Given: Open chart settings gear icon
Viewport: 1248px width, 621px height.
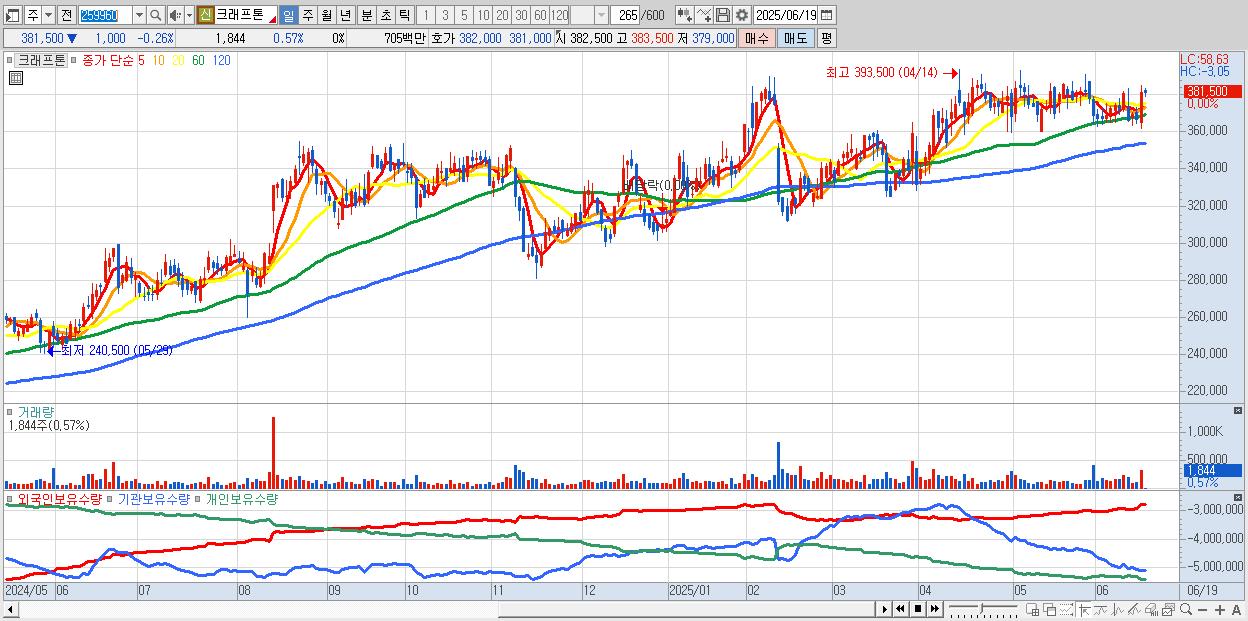Looking at the screenshot, I should (x=742, y=15).
